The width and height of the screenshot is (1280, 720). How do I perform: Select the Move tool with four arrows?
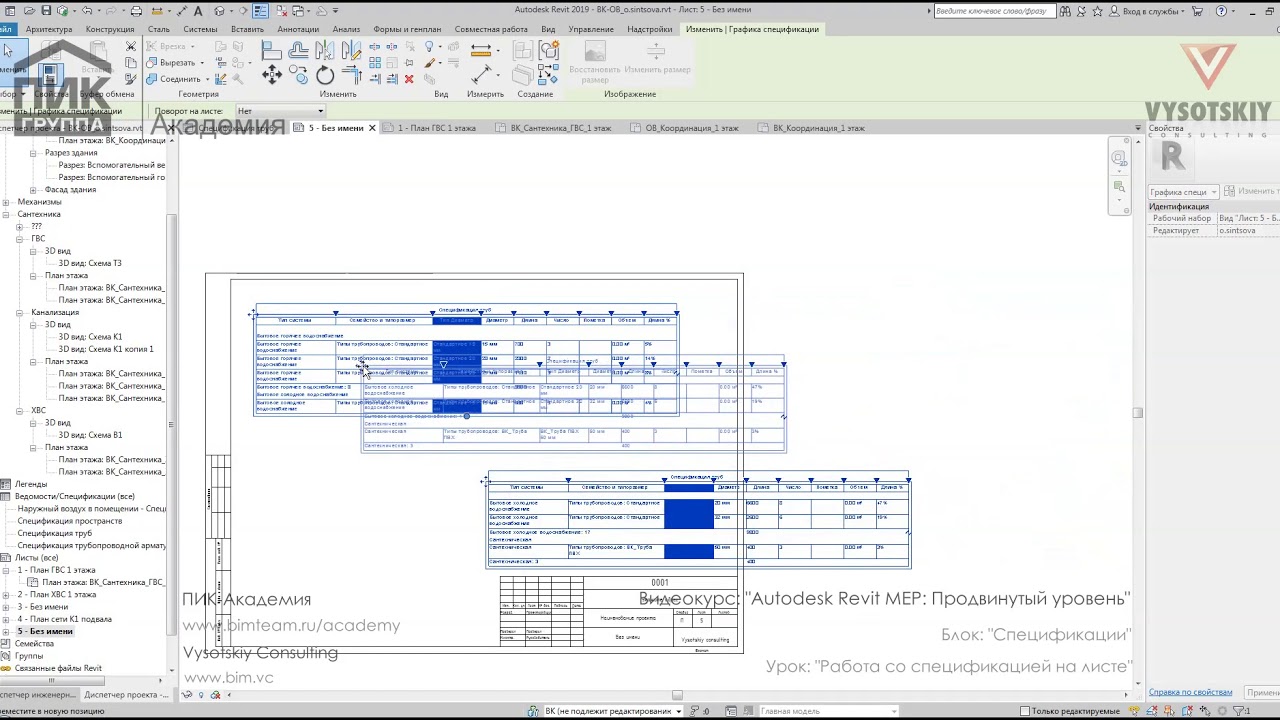pyautogui.click(x=271, y=75)
